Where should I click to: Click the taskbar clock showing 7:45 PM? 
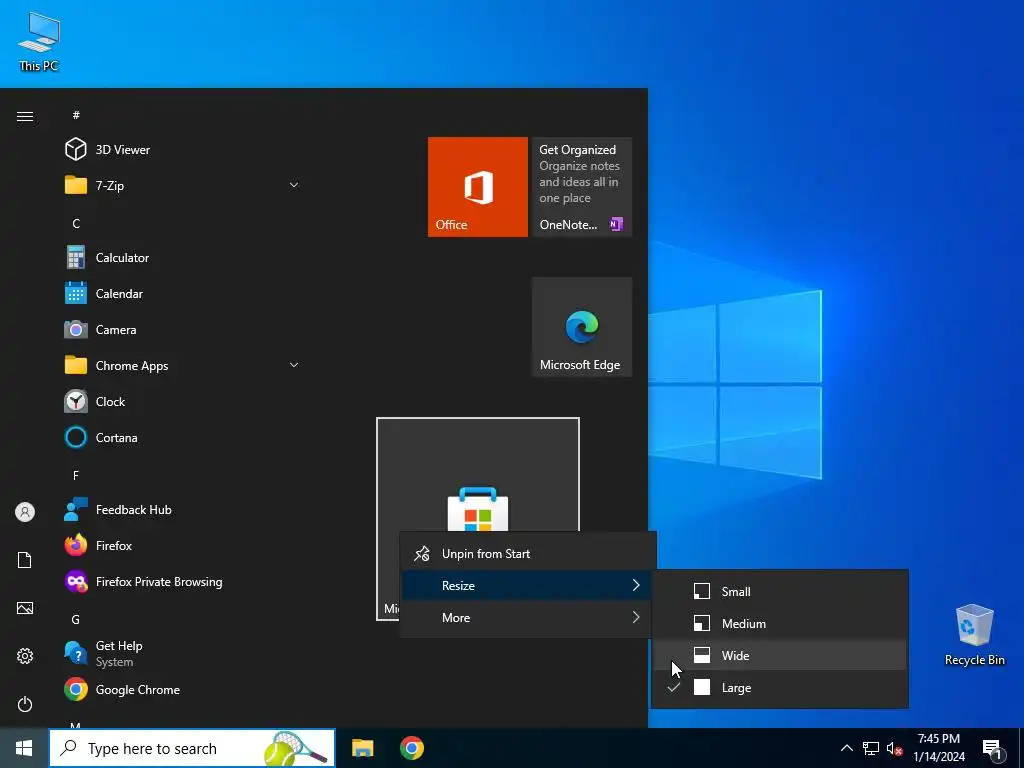click(x=938, y=748)
